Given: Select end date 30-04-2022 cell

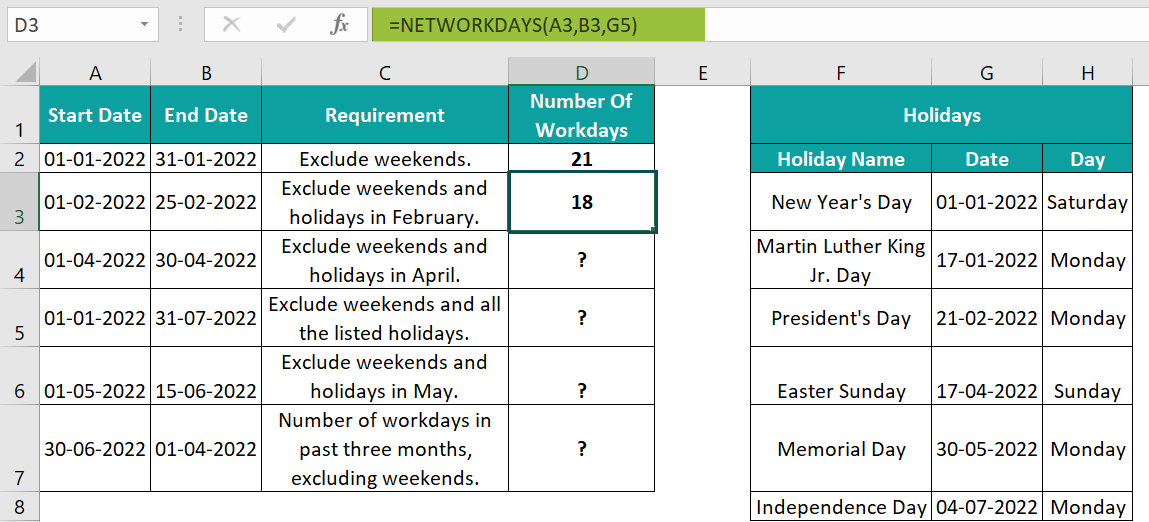Looking at the screenshot, I should 206,260.
